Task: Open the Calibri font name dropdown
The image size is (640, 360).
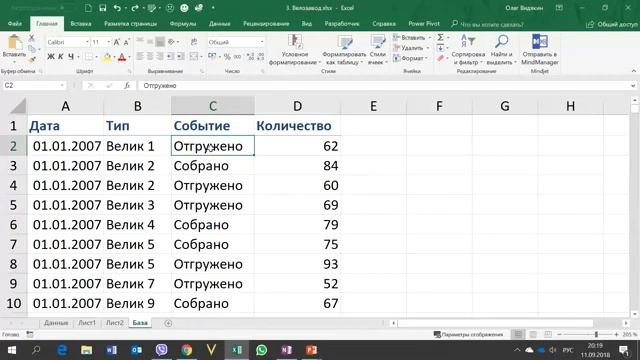Action: tap(87, 42)
